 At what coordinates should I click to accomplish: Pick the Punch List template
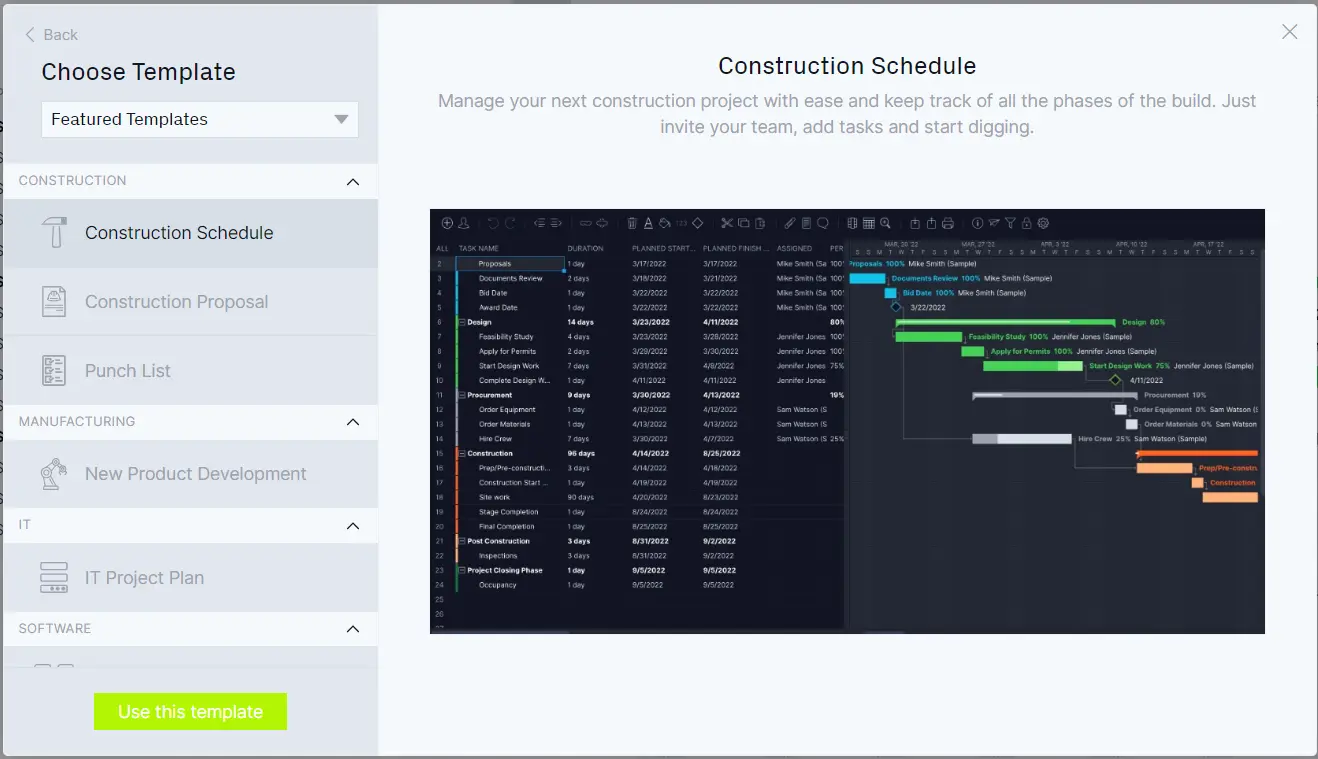pyautogui.click(x=191, y=371)
